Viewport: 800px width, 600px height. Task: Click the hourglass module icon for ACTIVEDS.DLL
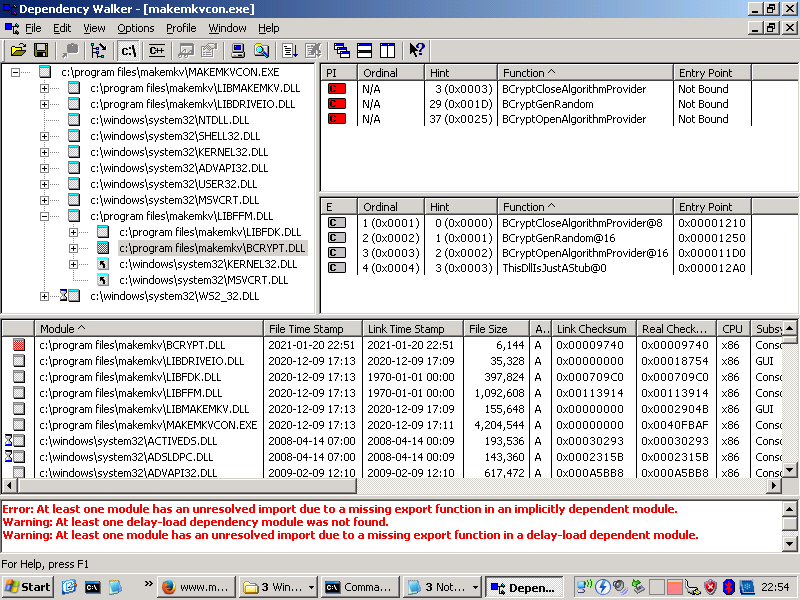[15, 441]
